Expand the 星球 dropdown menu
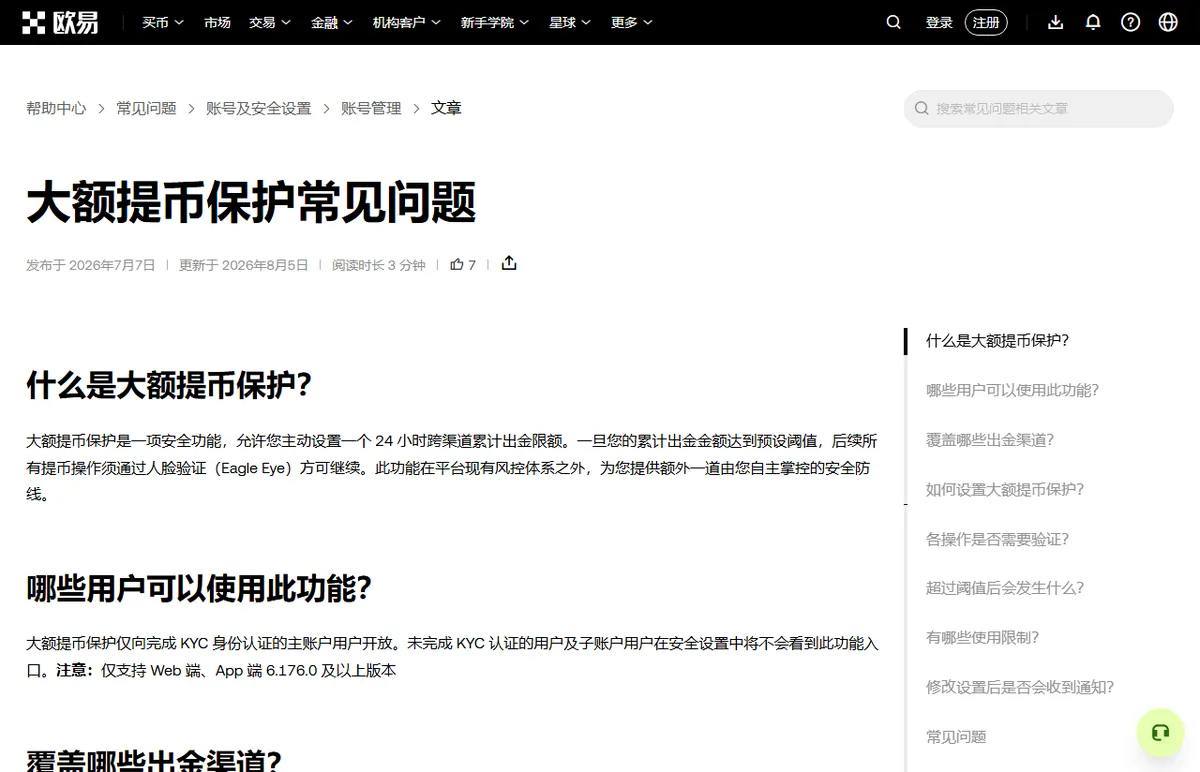The image size is (1200, 772). point(570,22)
